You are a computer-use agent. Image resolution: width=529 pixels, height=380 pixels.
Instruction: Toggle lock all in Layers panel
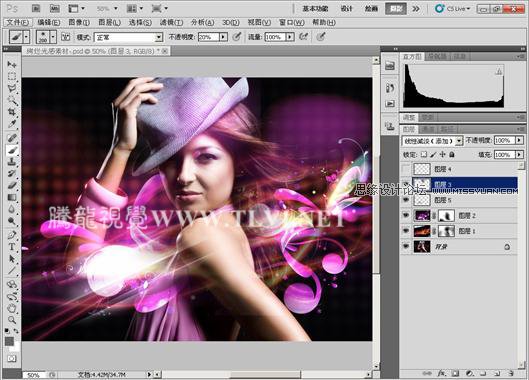[451, 155]
